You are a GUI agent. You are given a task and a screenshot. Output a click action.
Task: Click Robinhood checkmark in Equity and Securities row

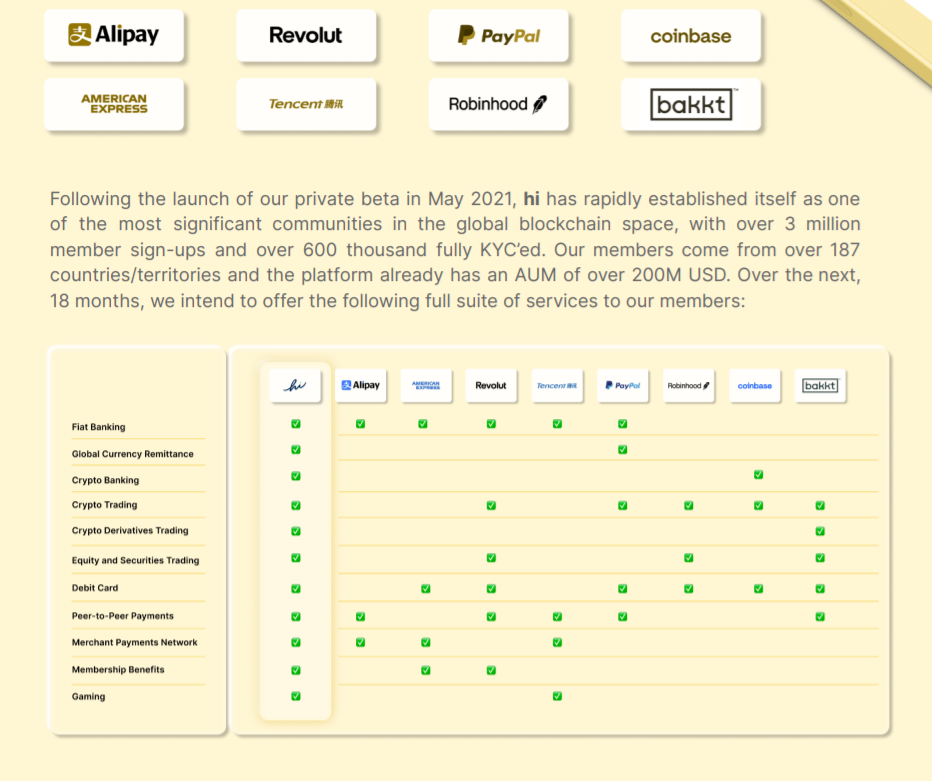click(688, 558)
